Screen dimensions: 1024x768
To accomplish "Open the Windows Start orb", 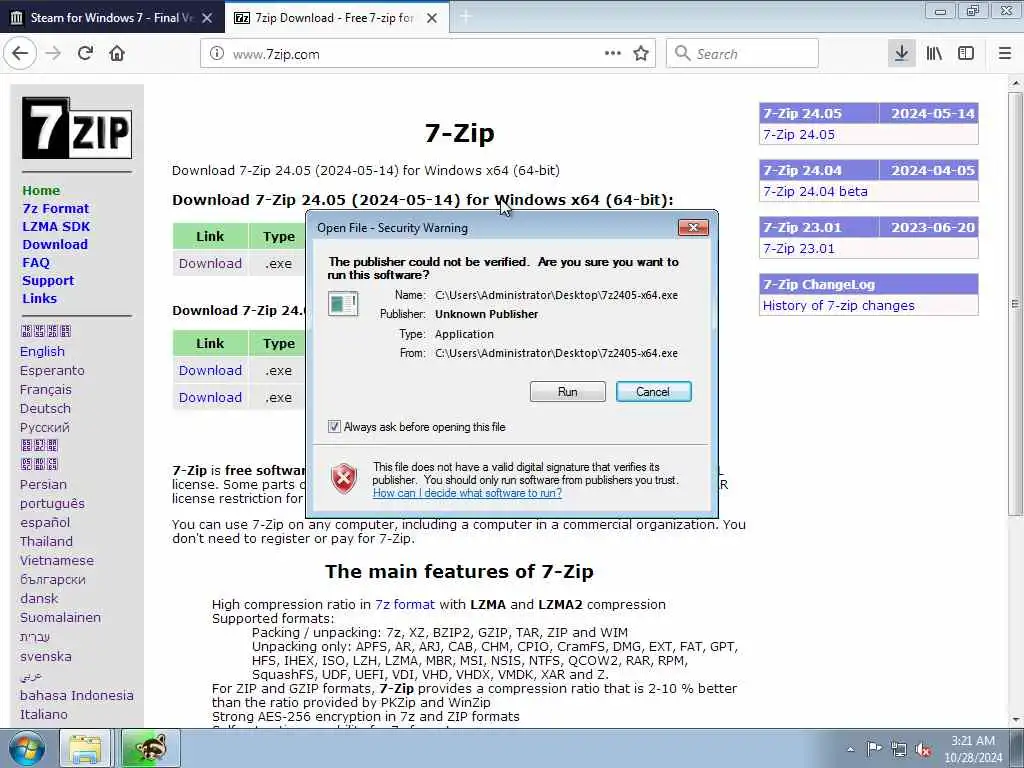I will pos(27,748).
